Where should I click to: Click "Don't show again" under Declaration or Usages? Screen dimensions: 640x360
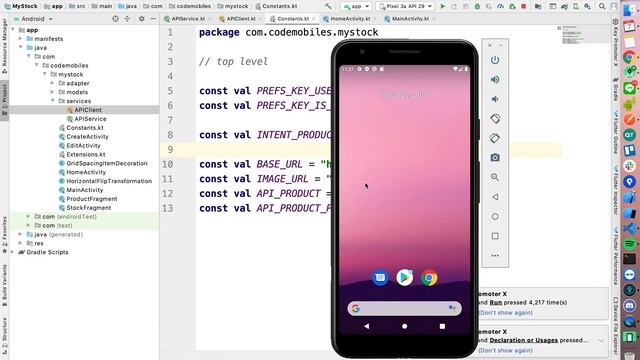pyautogui.click(x=505, y=350)
